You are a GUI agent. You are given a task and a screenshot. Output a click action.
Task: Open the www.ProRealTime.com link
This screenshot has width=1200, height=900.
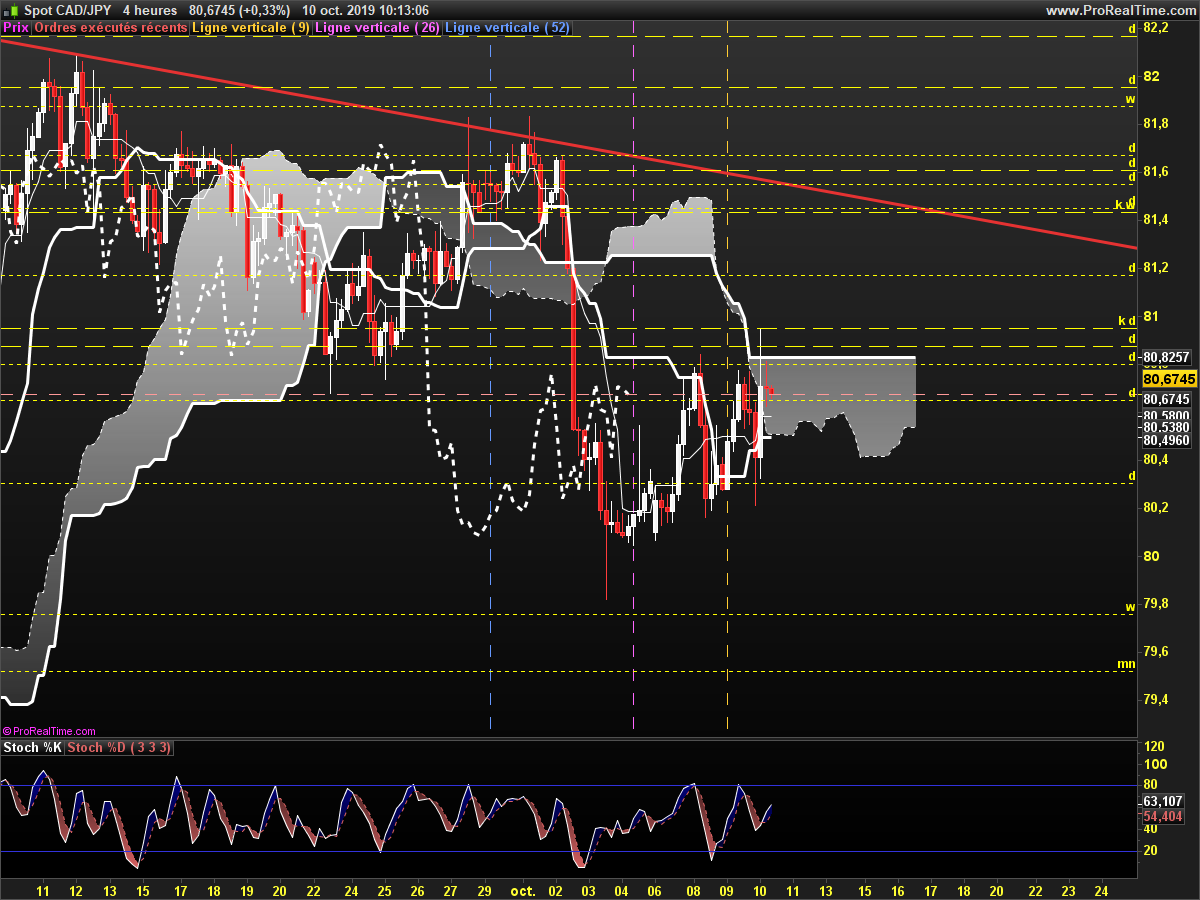pyautogui.click(x=1120, y=10)
